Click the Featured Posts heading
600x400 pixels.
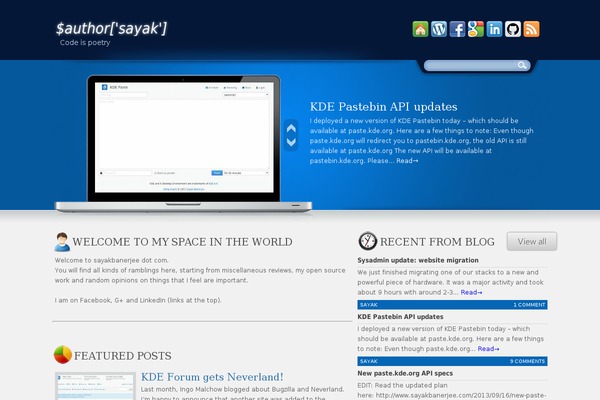point(122,356)
